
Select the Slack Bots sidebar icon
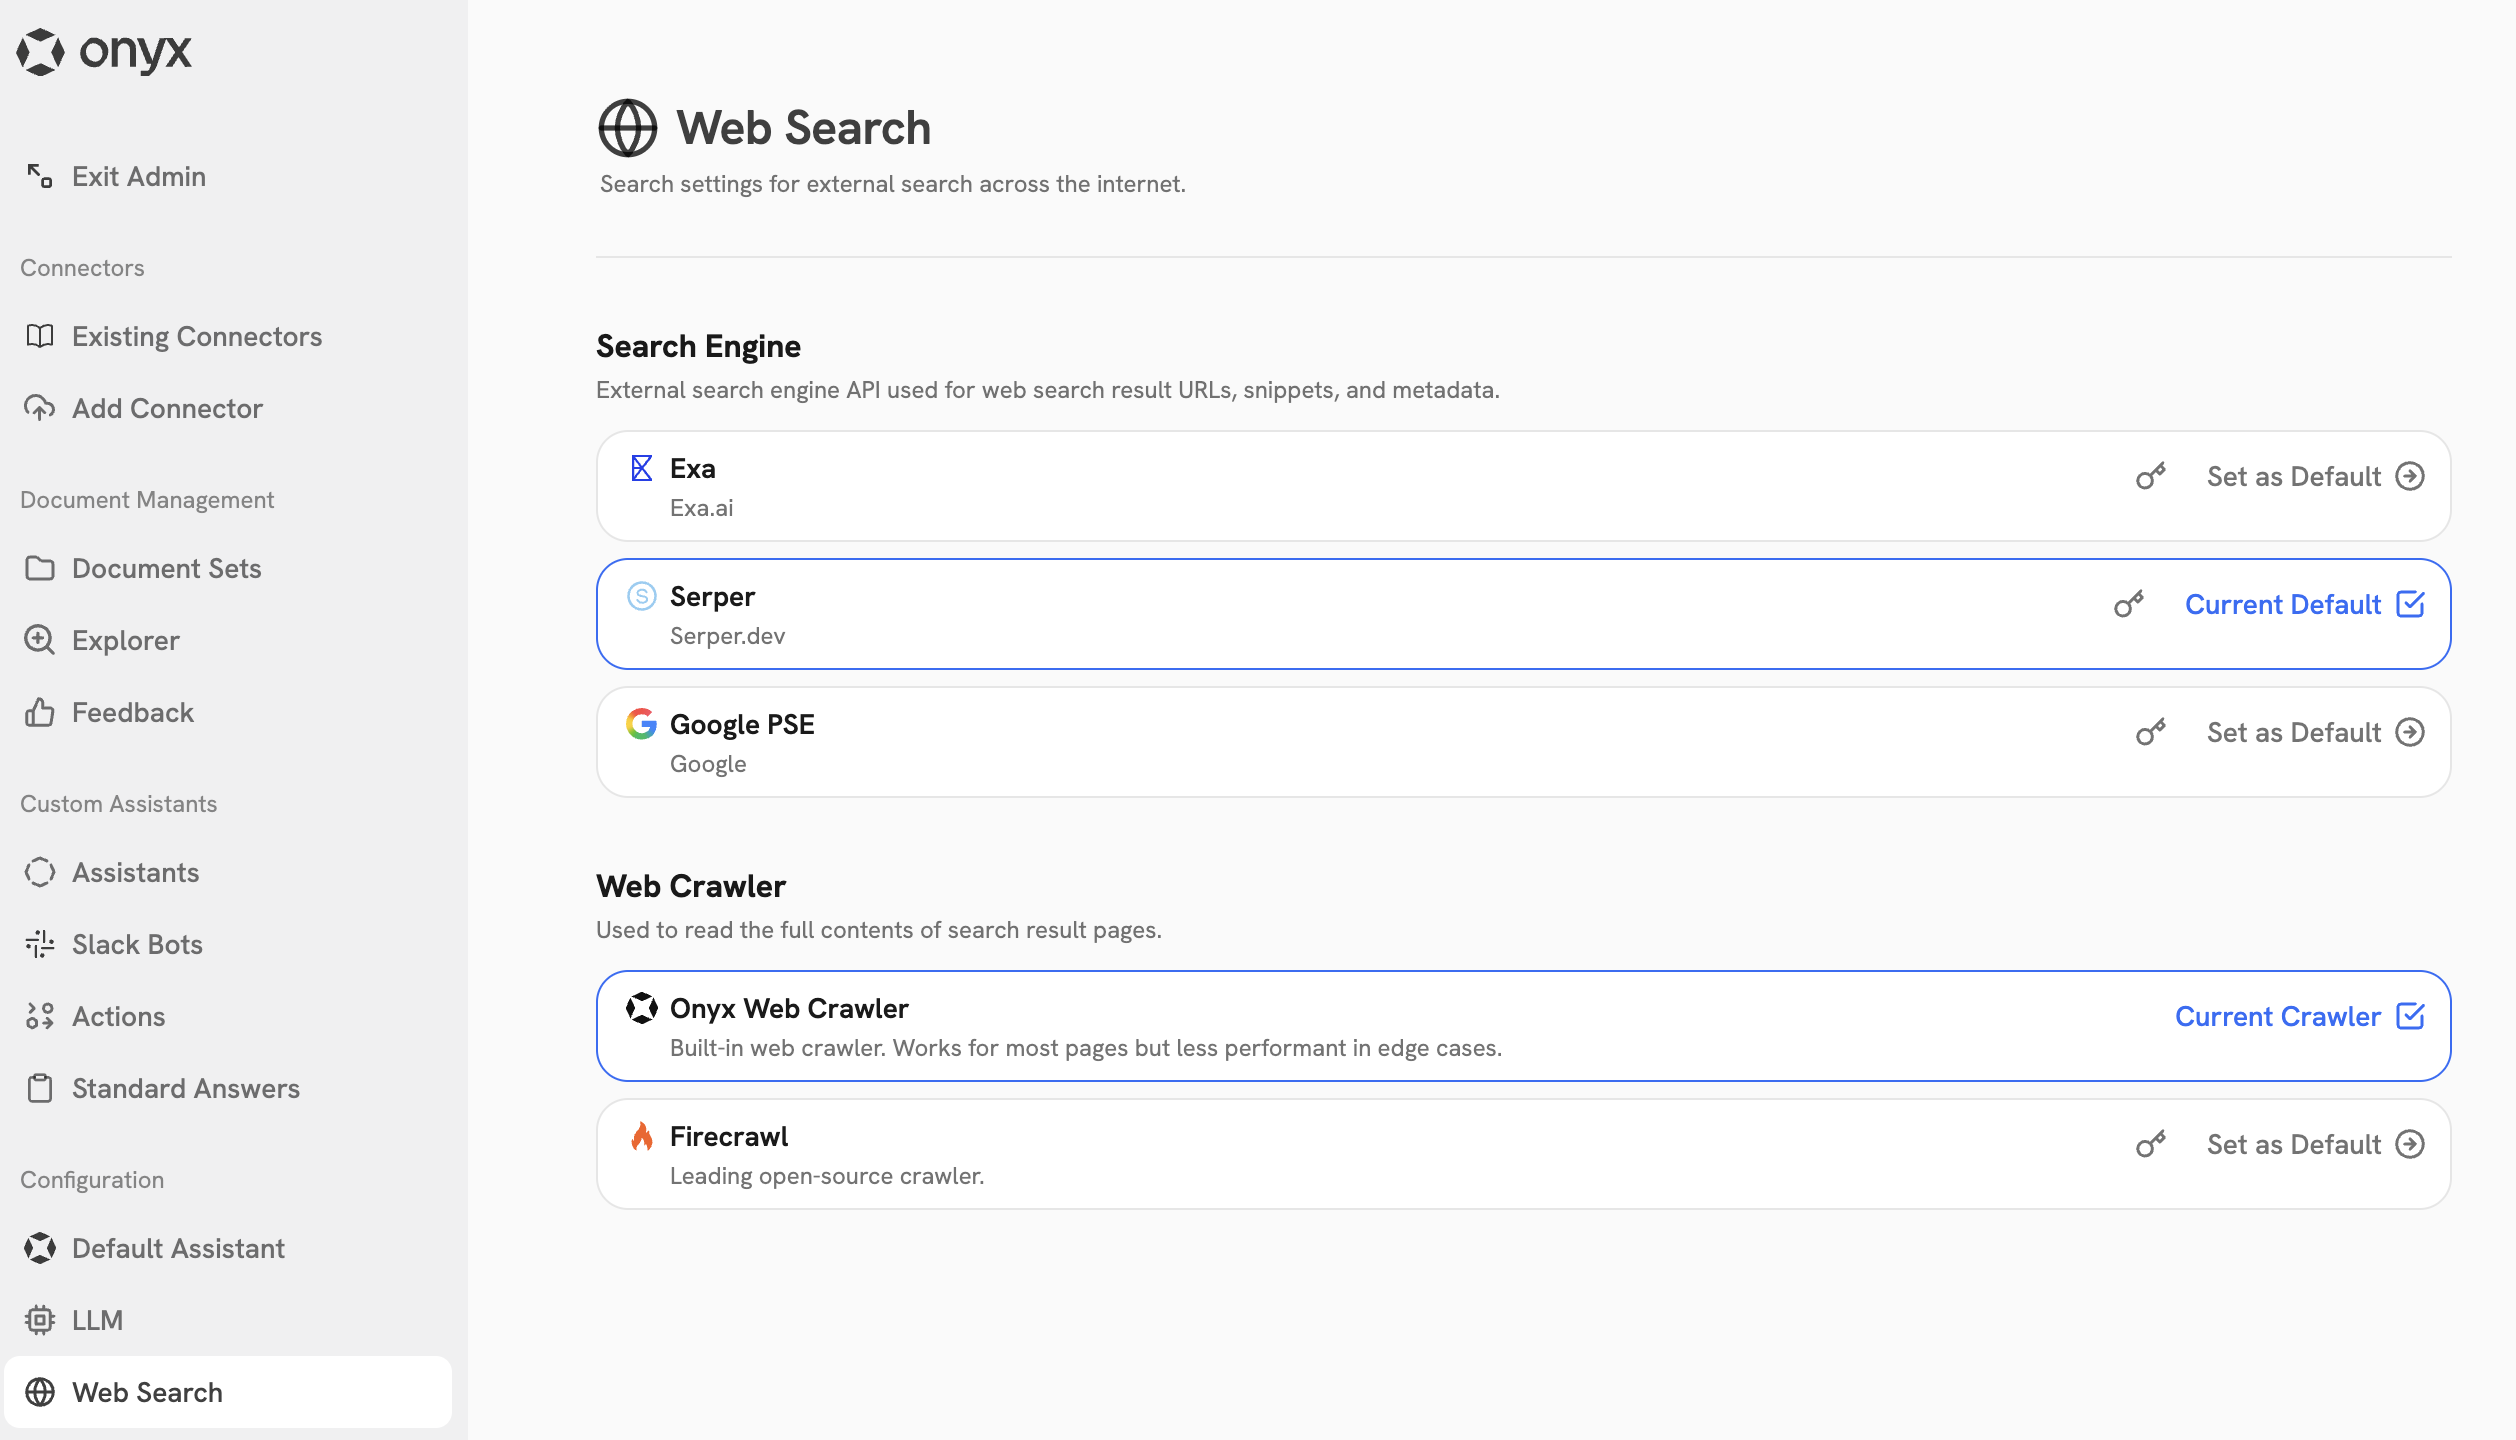pyautogui.click(x=39, y=944)
